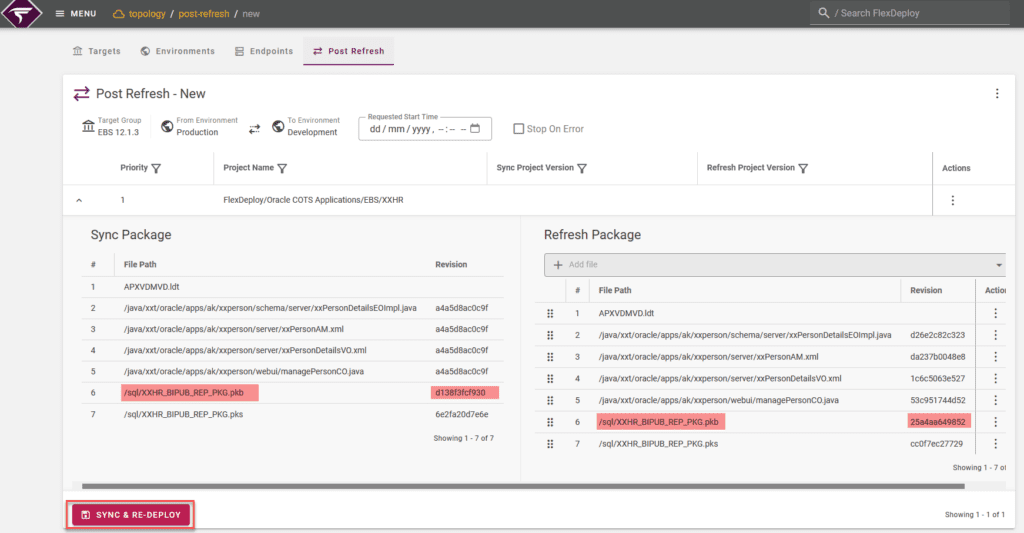Click the horizontal scrollbar
1024x533 pixels.
click(x=522, y=486)
